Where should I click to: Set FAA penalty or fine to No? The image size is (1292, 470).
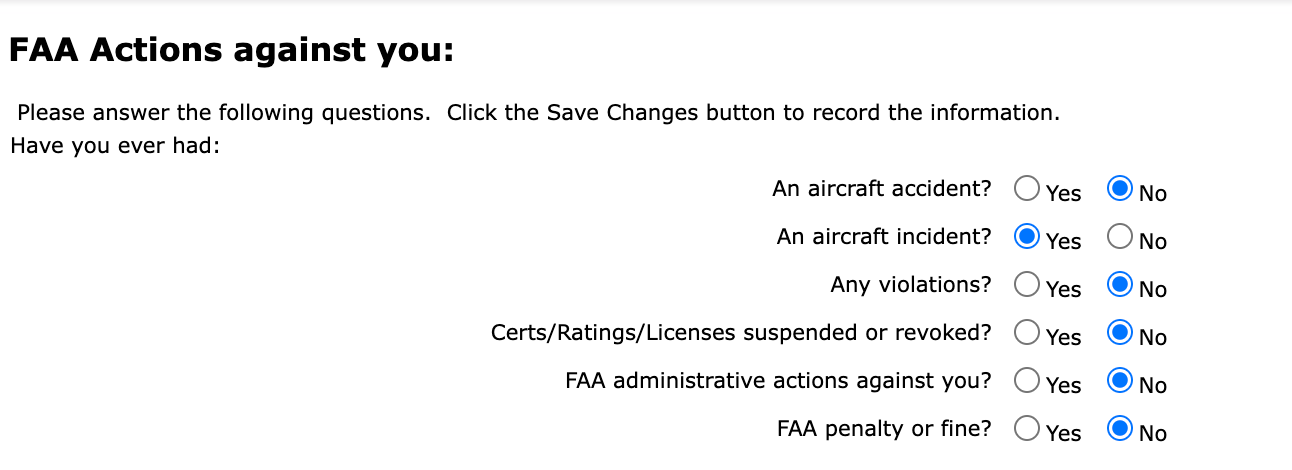(1120, 429)
